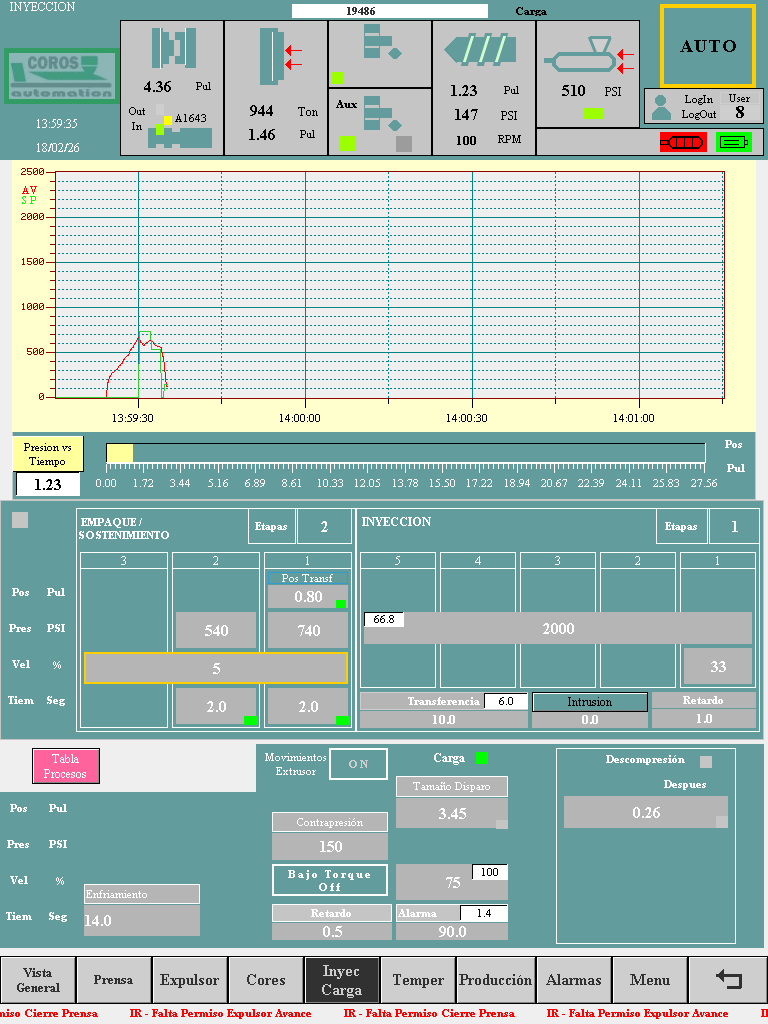Toggle Movimientos Extrusor ON switch
This screenshot has width=768, height=1024.
358,763
